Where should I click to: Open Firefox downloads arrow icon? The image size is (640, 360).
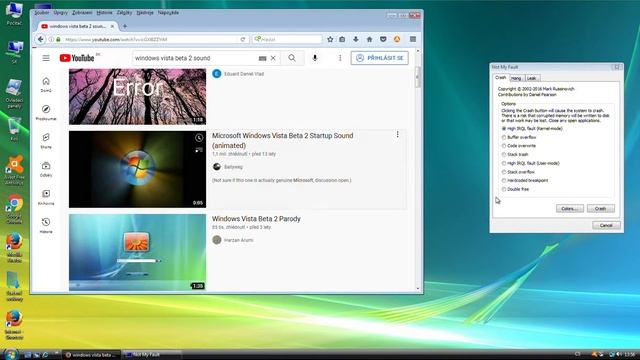point(356,39)
